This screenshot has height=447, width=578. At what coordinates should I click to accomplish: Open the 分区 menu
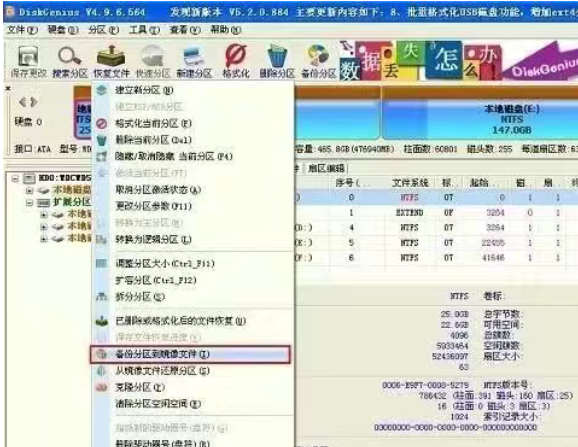103,29
